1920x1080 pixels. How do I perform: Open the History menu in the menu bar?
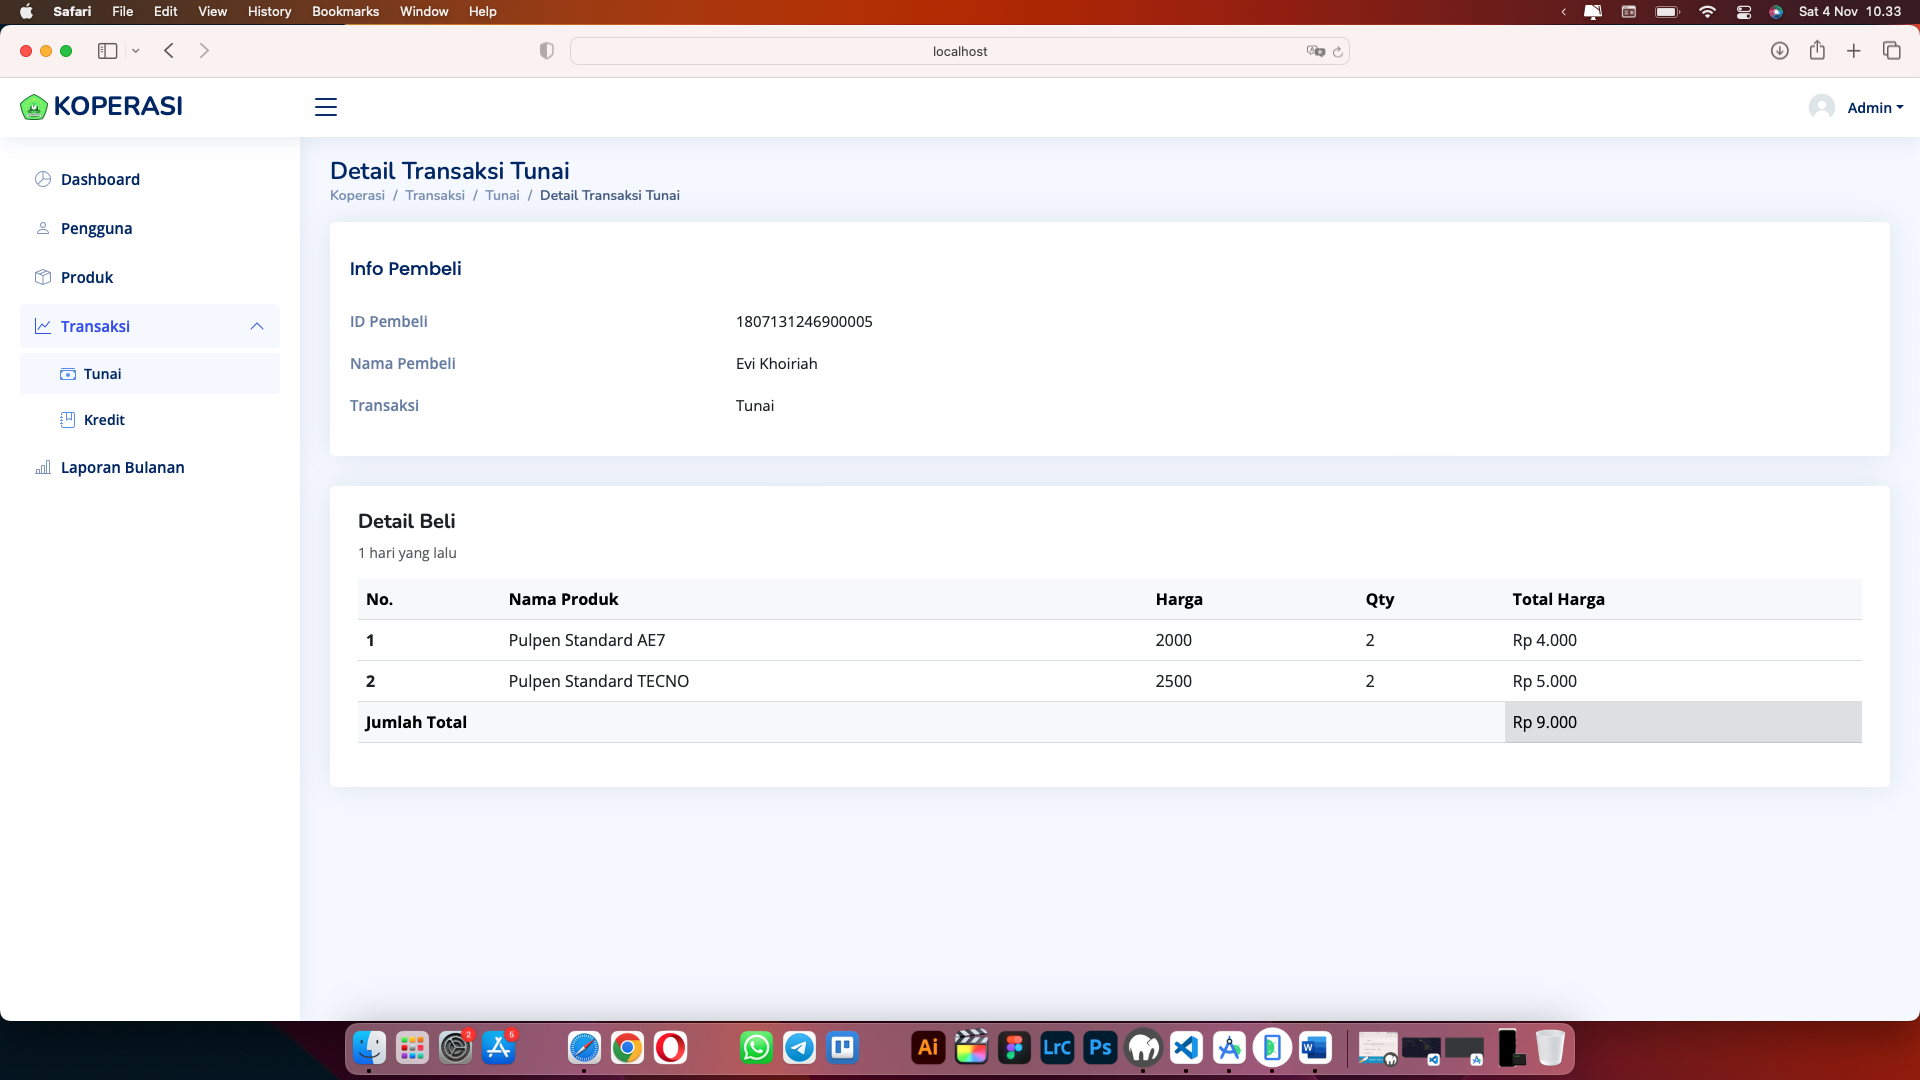[x=269, y=11]
